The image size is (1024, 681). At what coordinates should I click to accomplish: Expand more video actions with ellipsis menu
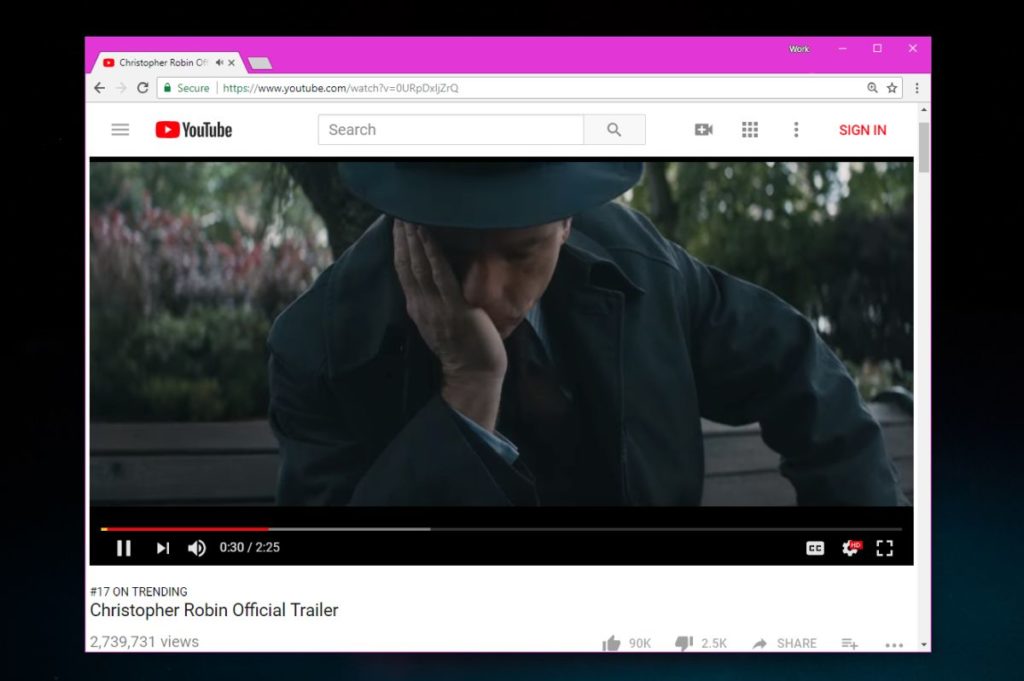point(894,644)
